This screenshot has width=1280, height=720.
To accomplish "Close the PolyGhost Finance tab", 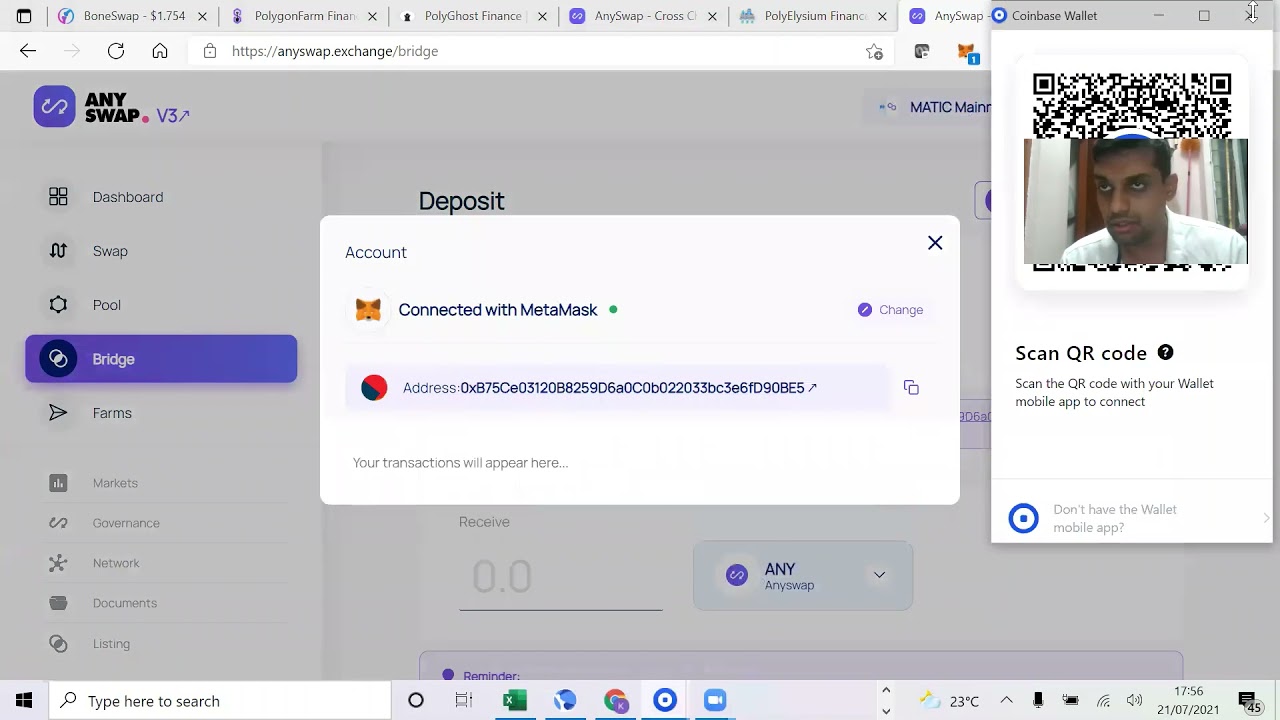I will click(541, 16).
